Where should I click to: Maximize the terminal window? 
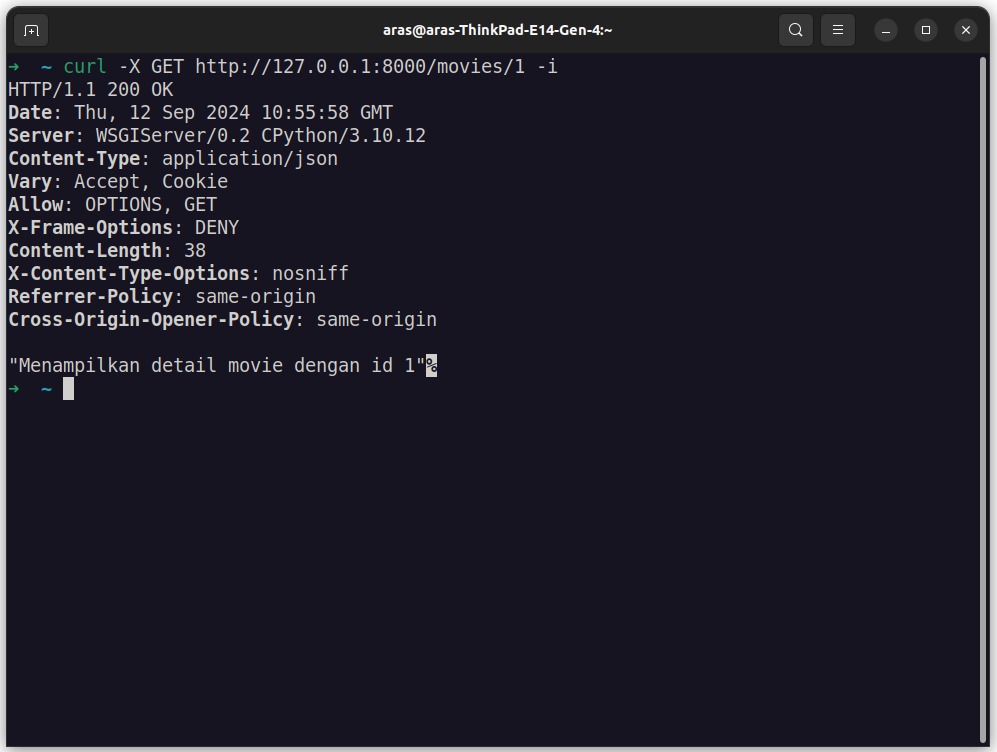pos(926,30)
